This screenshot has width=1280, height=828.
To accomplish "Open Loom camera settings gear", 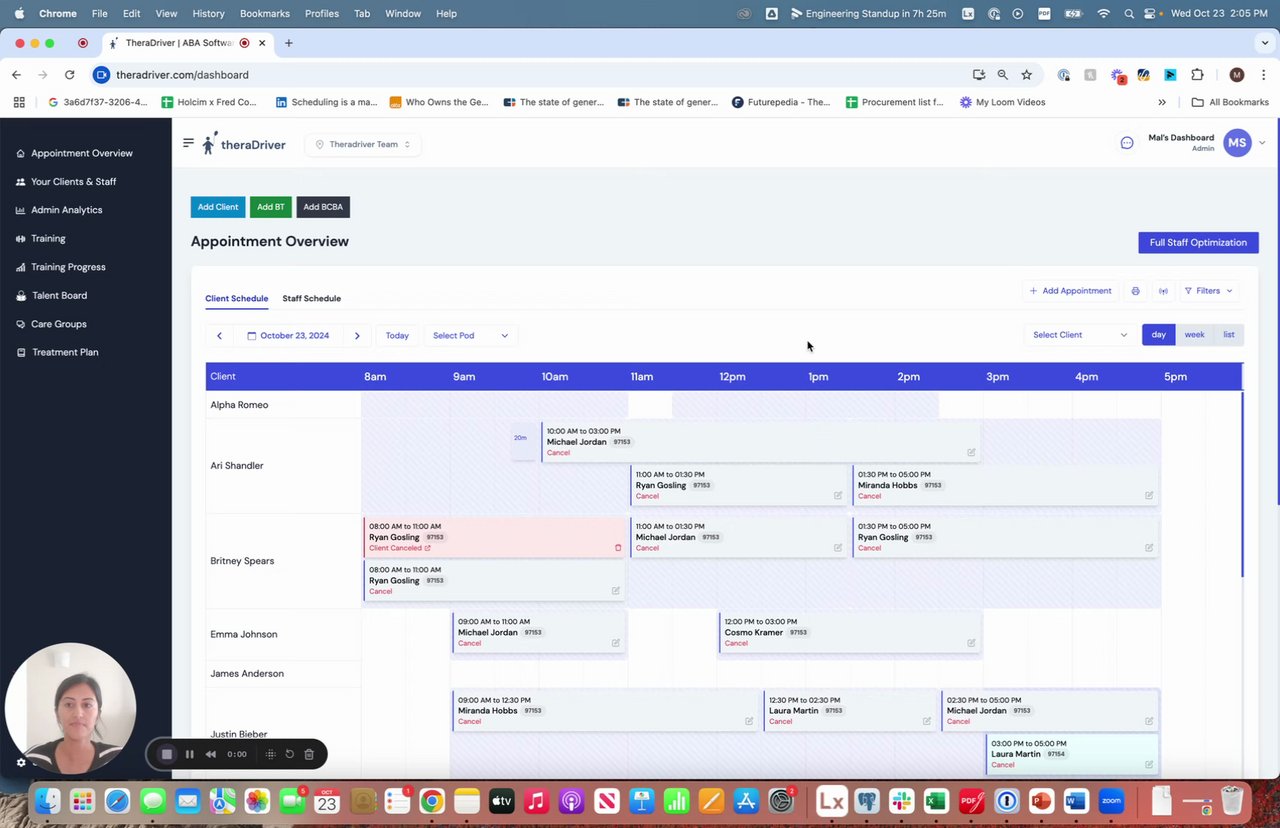I will tap(21, 762).
